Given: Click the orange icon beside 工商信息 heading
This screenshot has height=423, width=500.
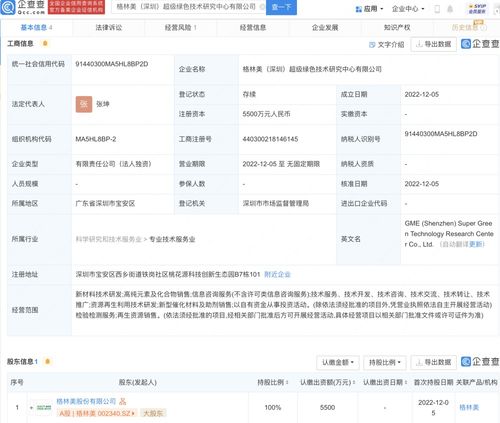Looking at the screenshot, I should coord(45,43).
